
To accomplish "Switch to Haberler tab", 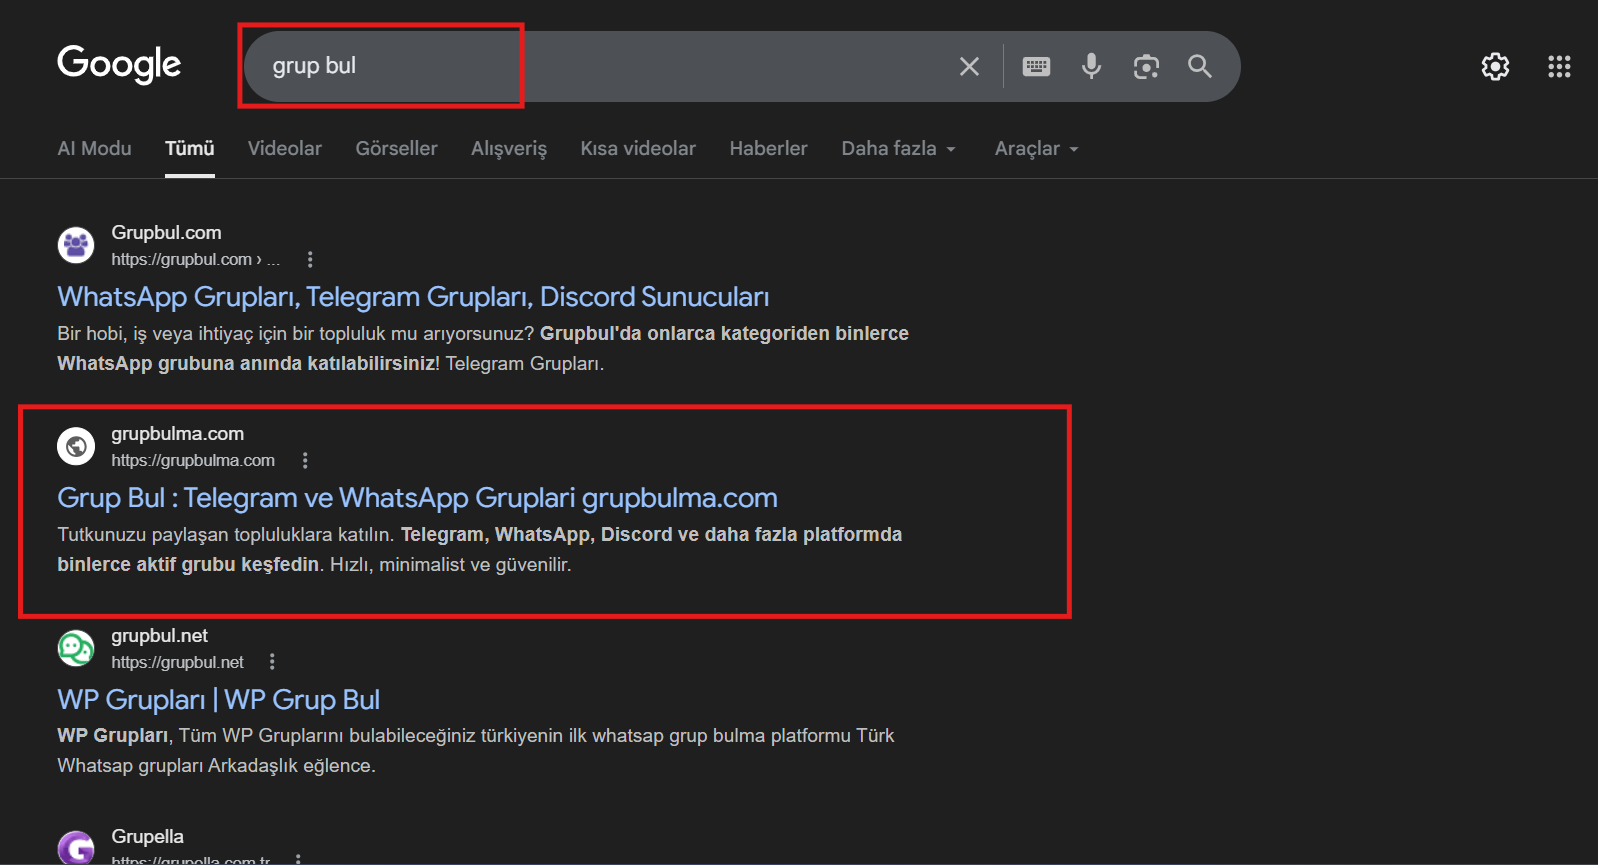I will tap(768, 148).
